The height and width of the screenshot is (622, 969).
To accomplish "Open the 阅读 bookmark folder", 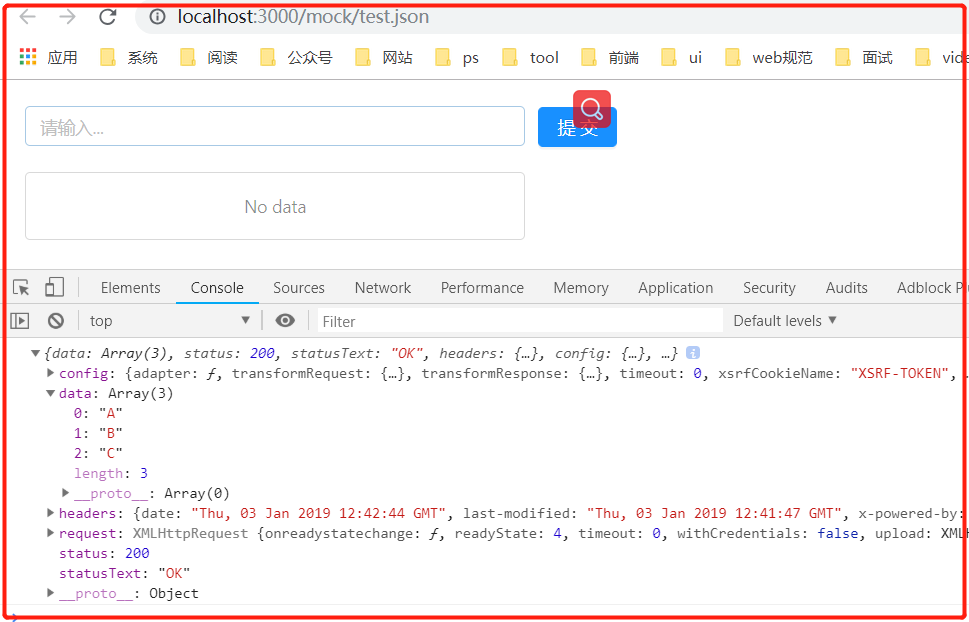I will [x=209, y=58].
